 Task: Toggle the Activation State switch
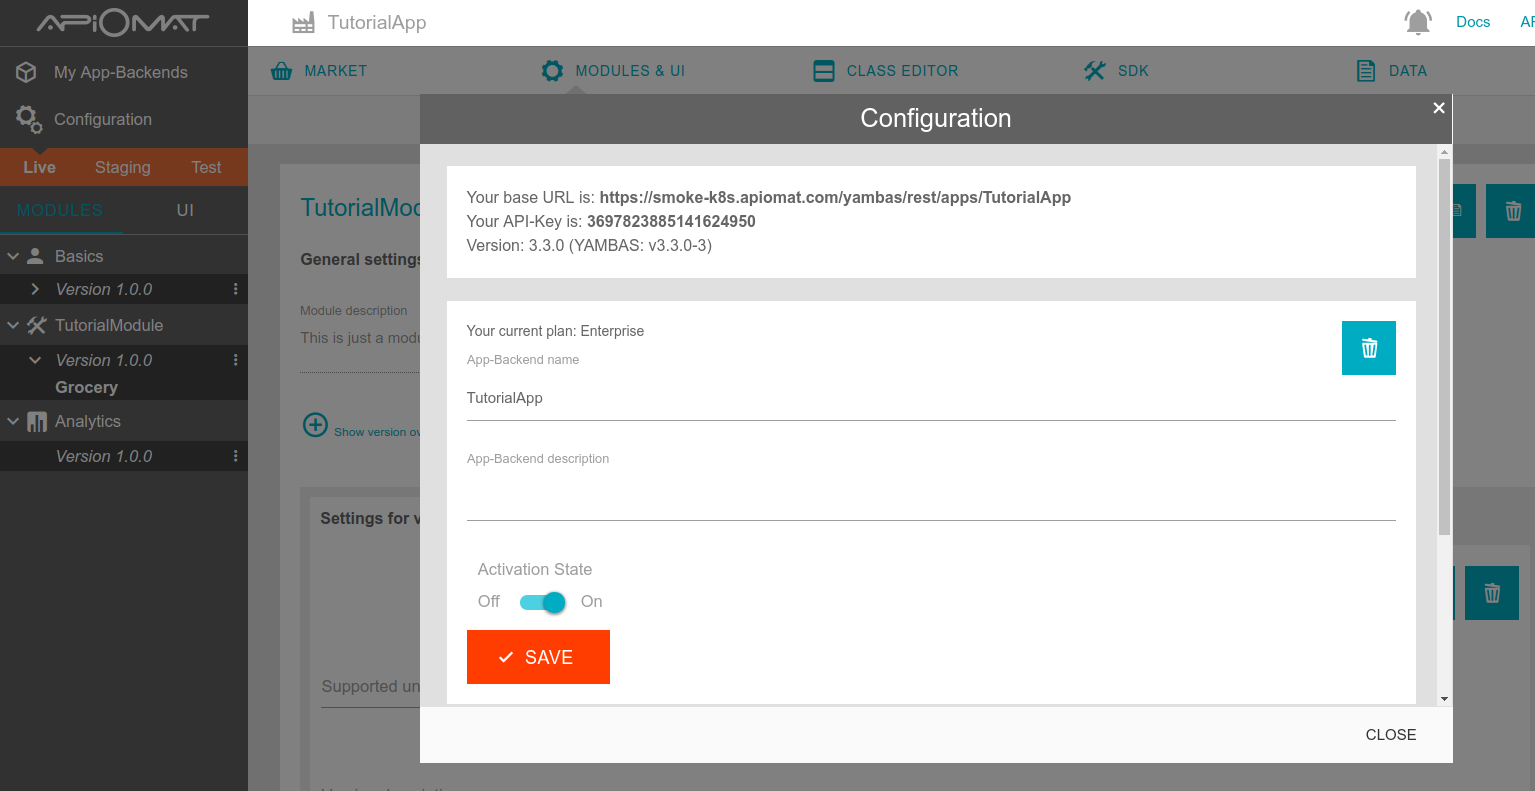point(543,602)
